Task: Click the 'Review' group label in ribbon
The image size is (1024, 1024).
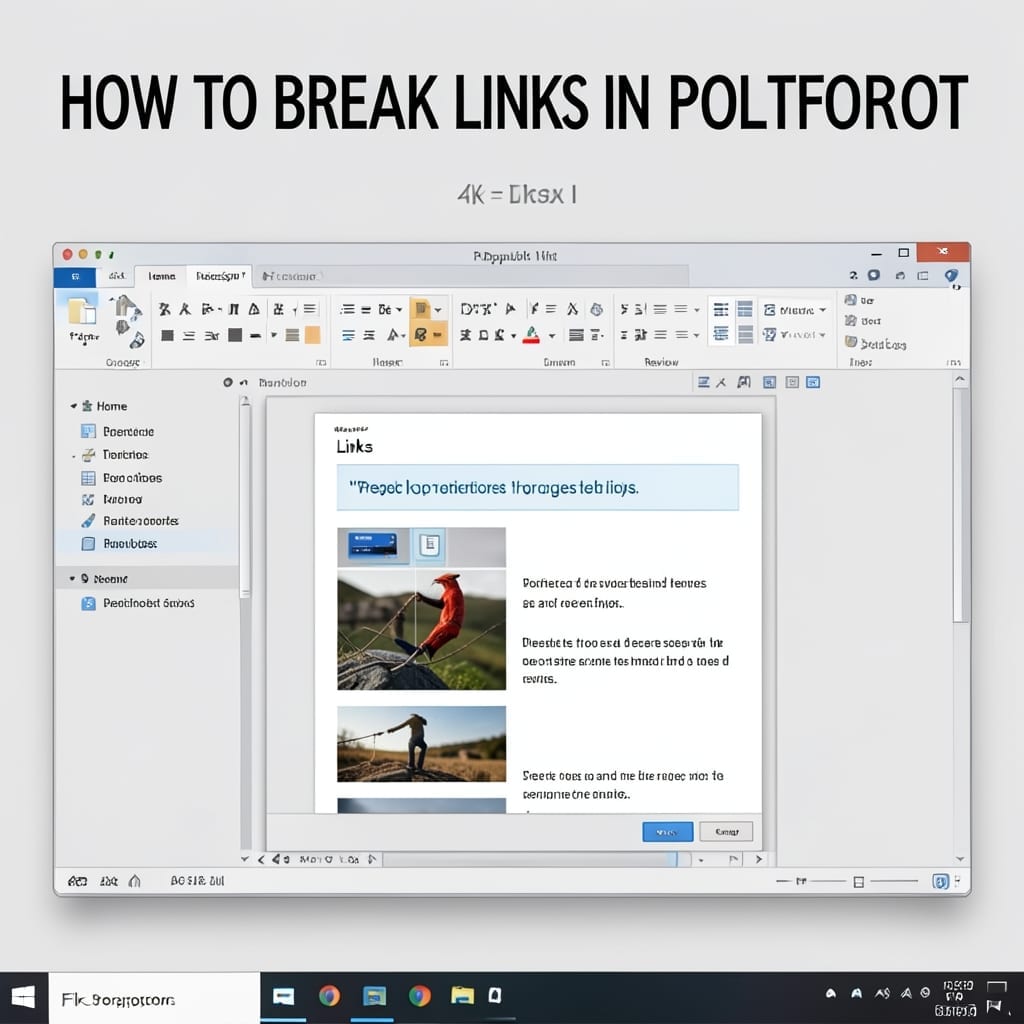Action: [x=661, y=362]
